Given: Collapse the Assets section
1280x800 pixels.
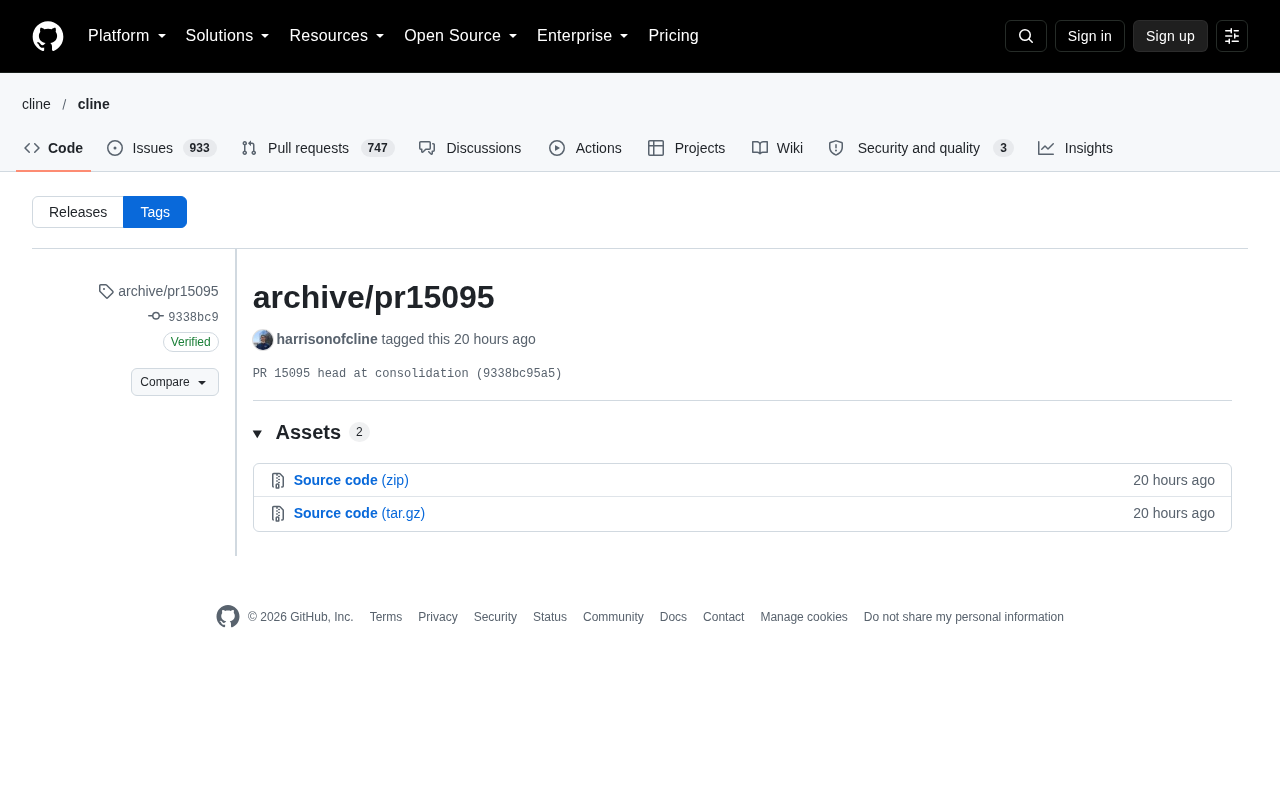Looking at the screenshot, I should click(x=311, y=432).
